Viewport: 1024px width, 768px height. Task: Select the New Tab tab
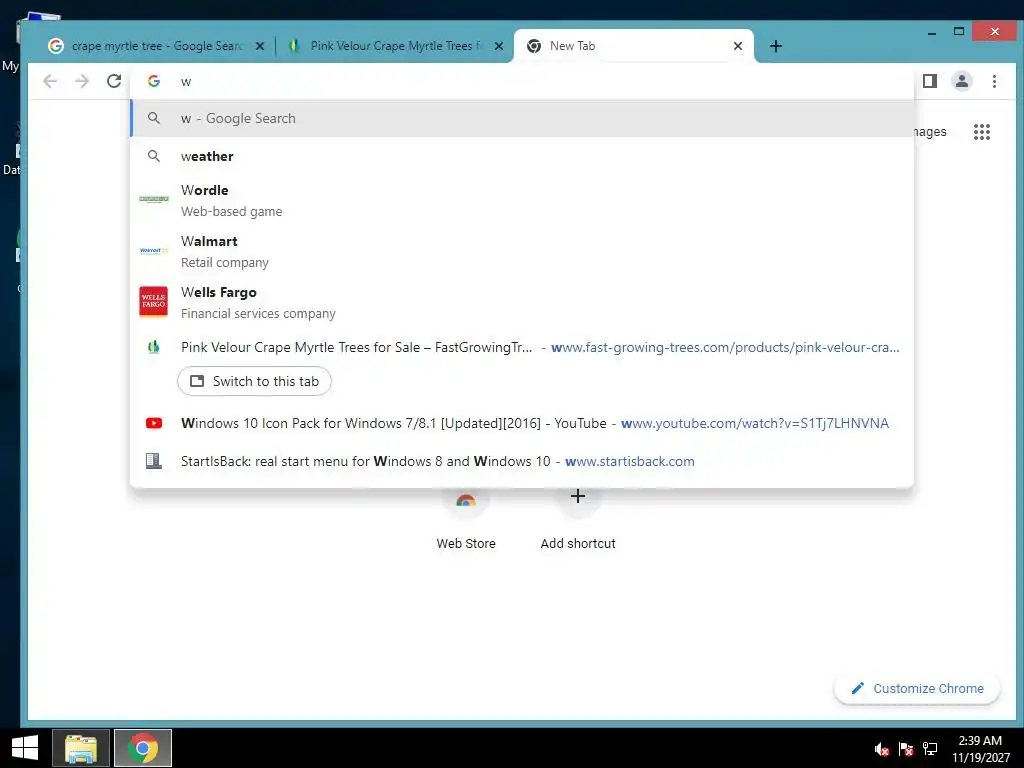pos(633,46)
